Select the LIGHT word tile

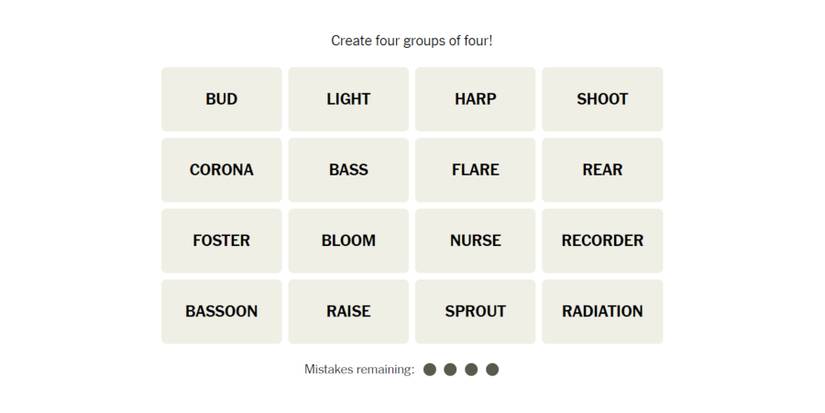click(348, 99)
